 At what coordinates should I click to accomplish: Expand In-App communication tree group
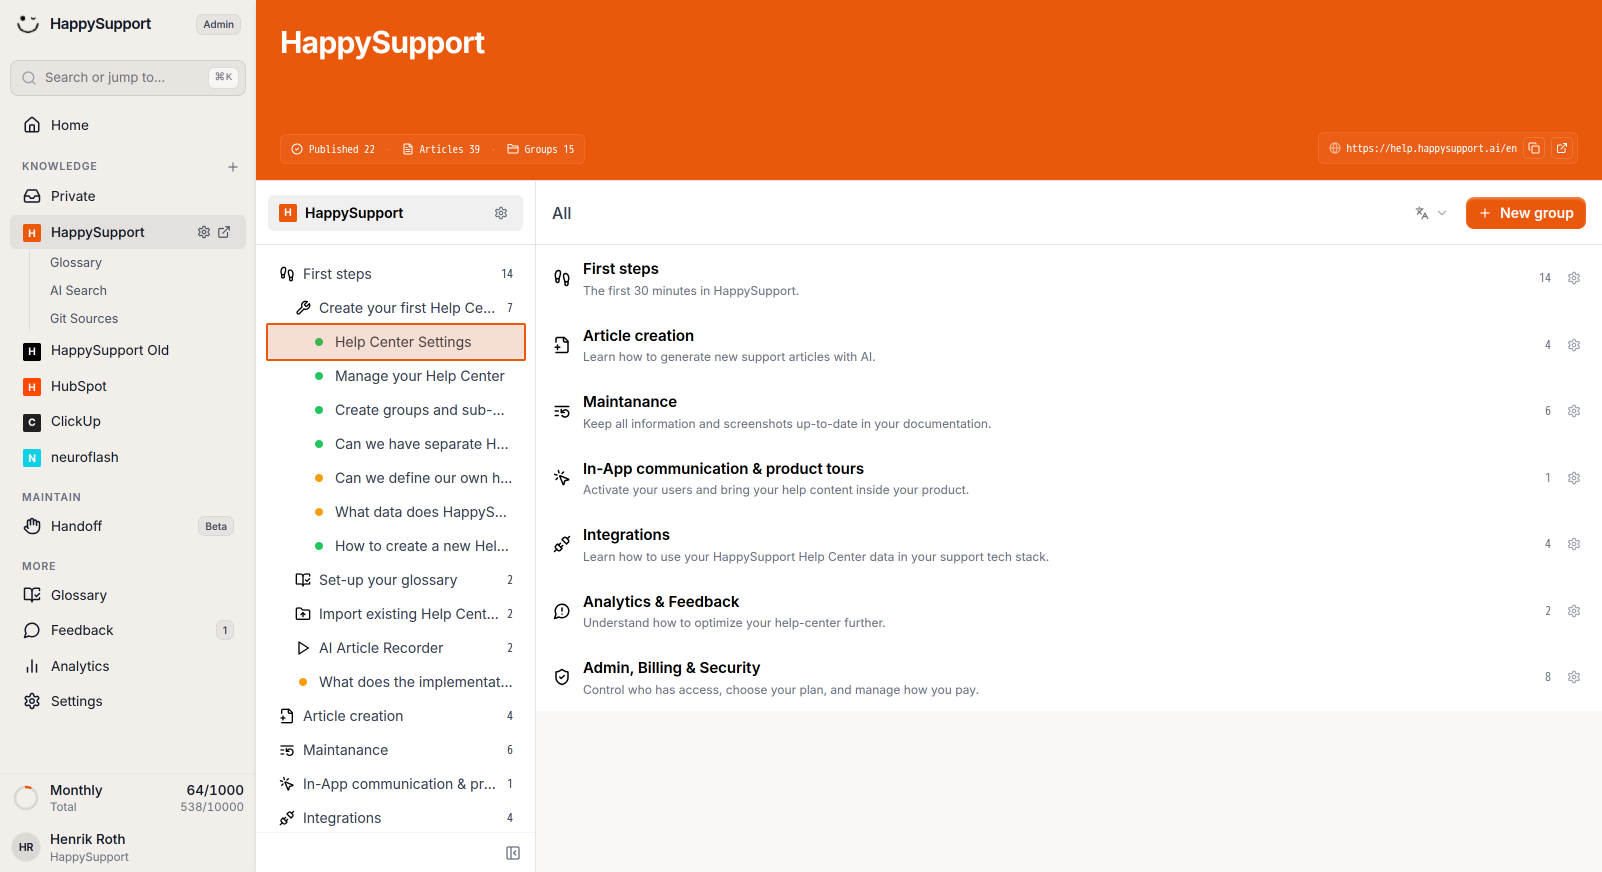[x=396, y=784]
